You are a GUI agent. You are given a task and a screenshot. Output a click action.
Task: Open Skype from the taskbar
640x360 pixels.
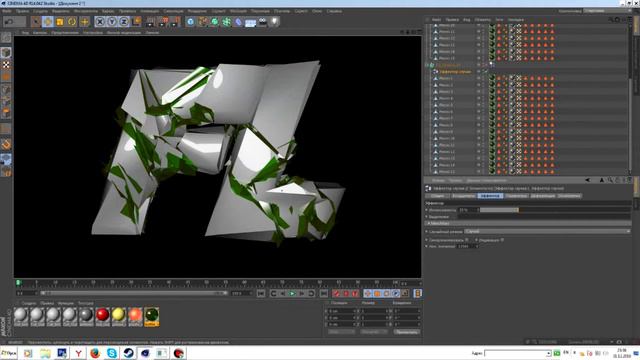[111, 353]
